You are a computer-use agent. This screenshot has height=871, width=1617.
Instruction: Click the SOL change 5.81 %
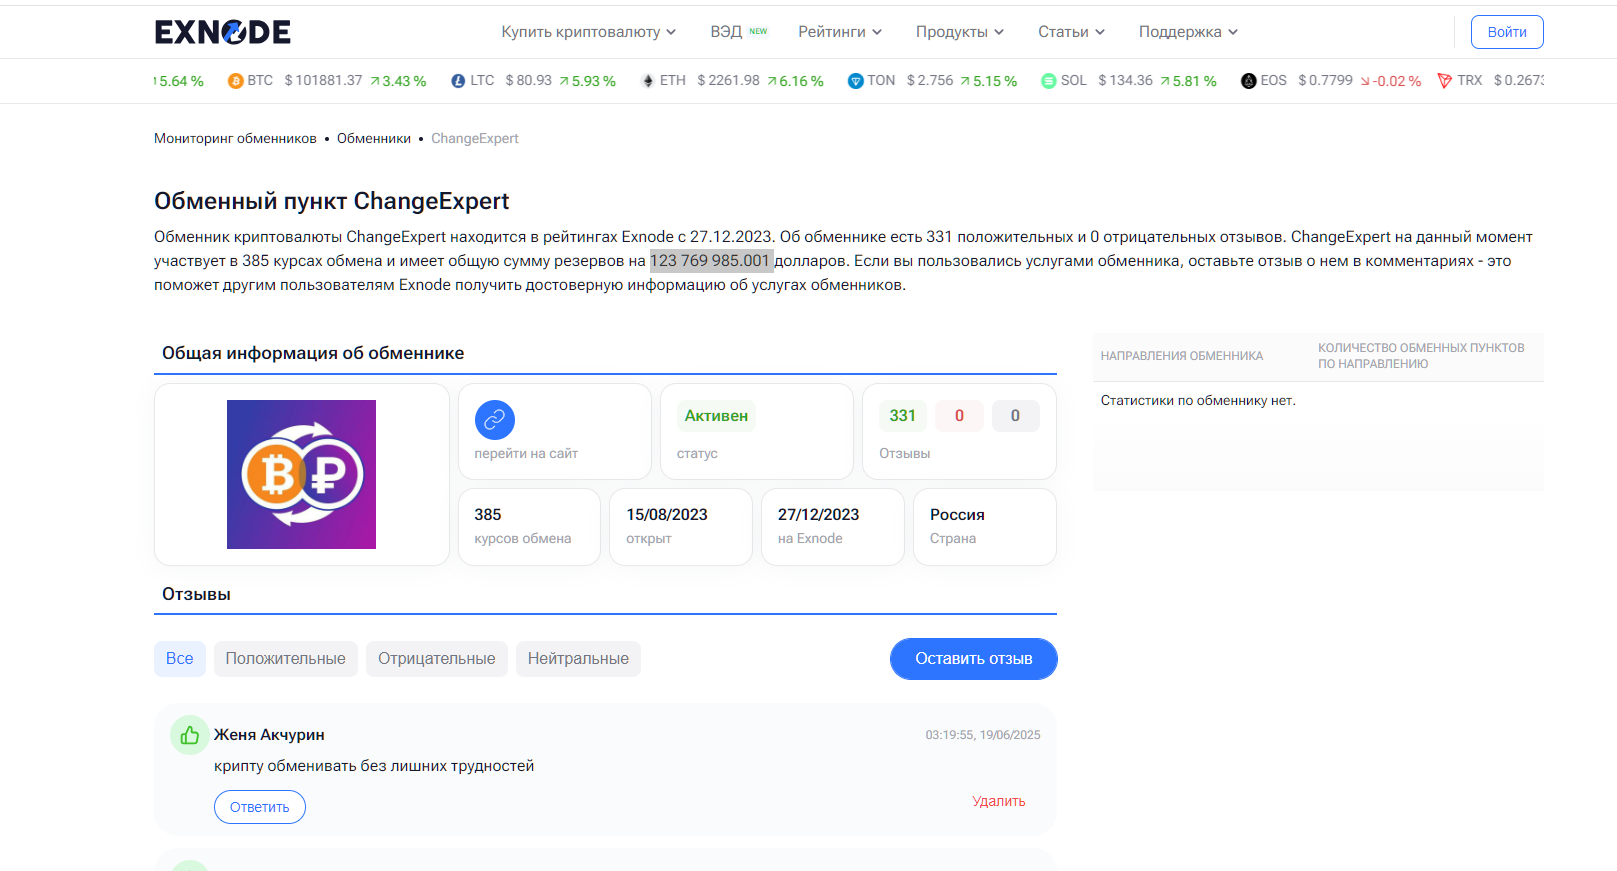click(x=1188, y=81)
